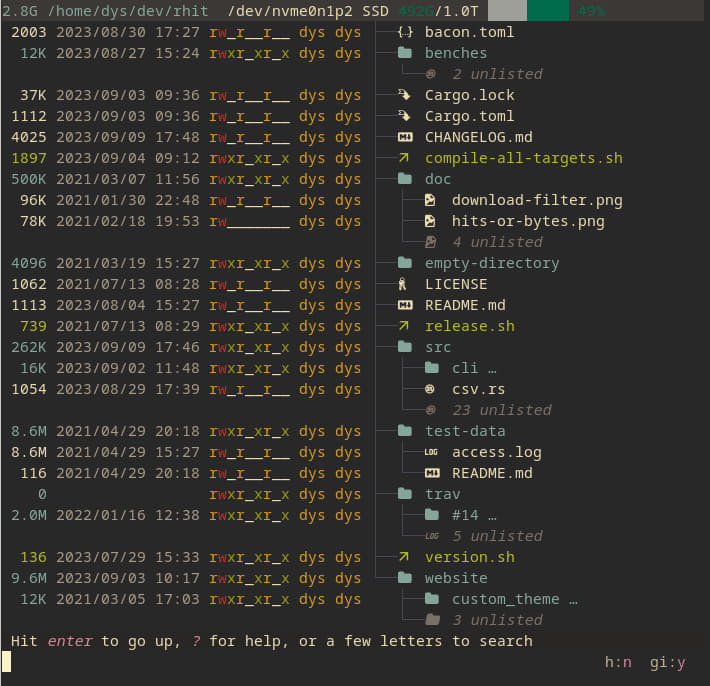Click the Rust icon beside 2 unlisted

(x=431, y=74)
